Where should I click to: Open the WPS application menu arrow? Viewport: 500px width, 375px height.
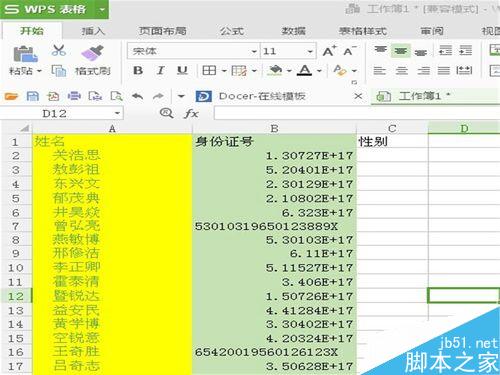[x=102, y=9]
